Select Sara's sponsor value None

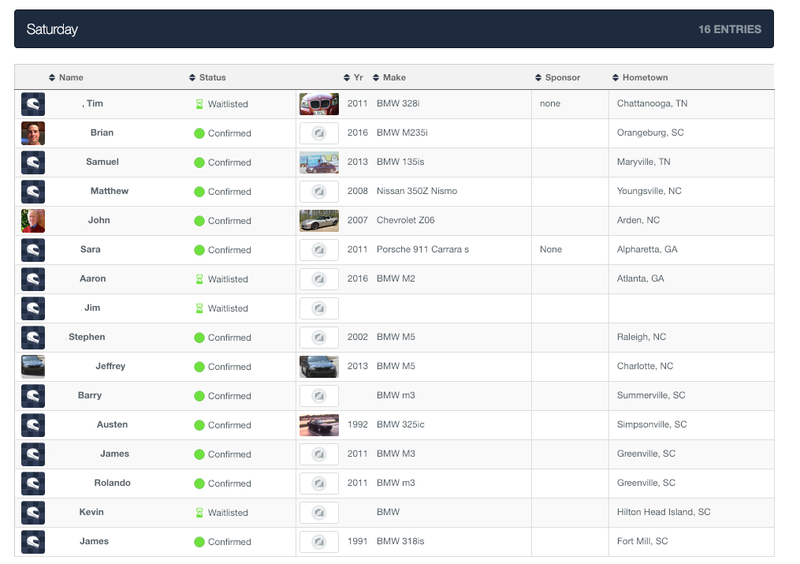[x=551, y=250]
